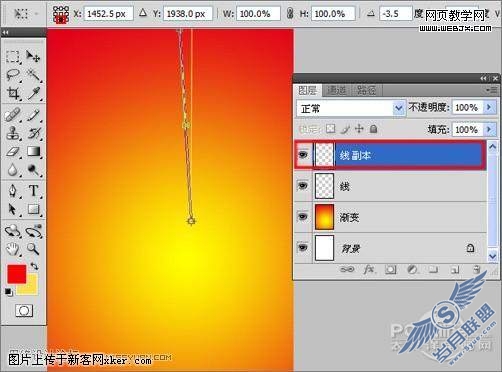Click the 背景 layer lock icon

470,248
